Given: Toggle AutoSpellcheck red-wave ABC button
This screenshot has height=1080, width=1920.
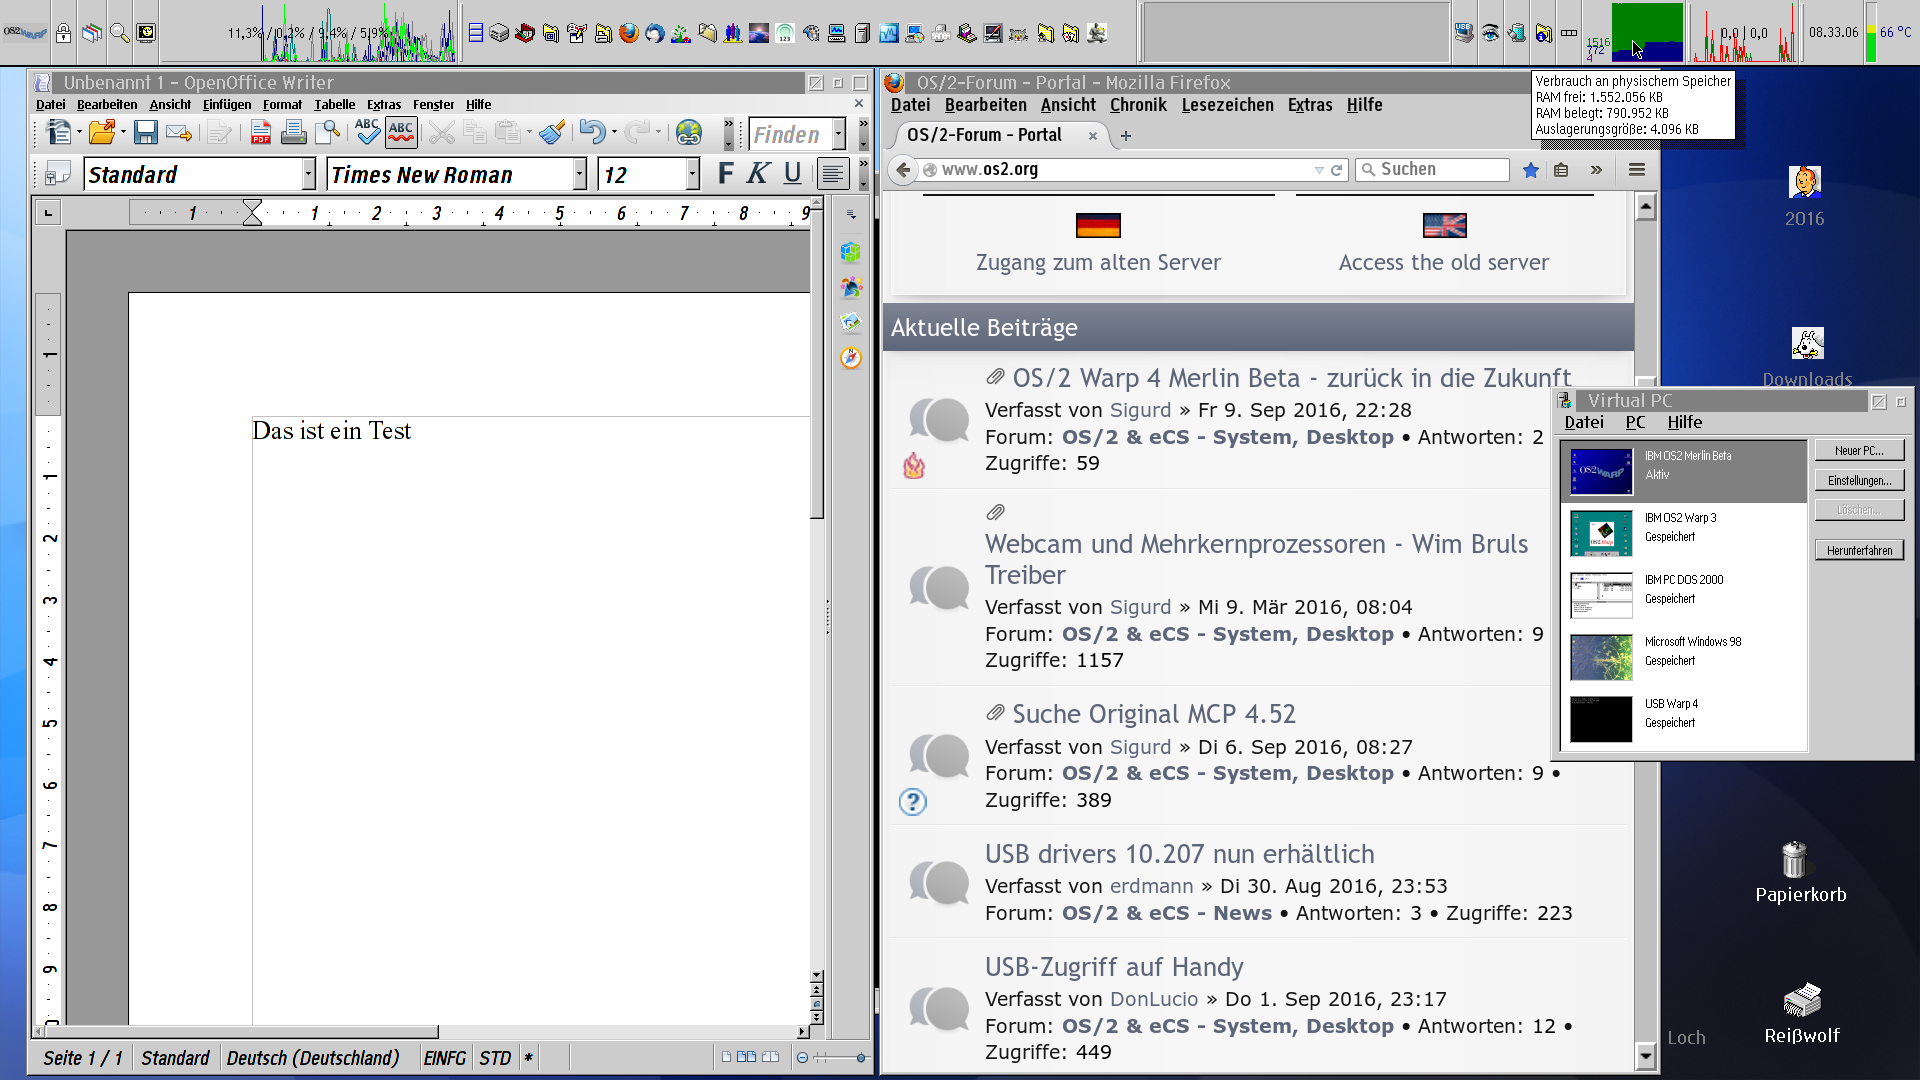Looking at the screenshot, I should coord(401,132).
